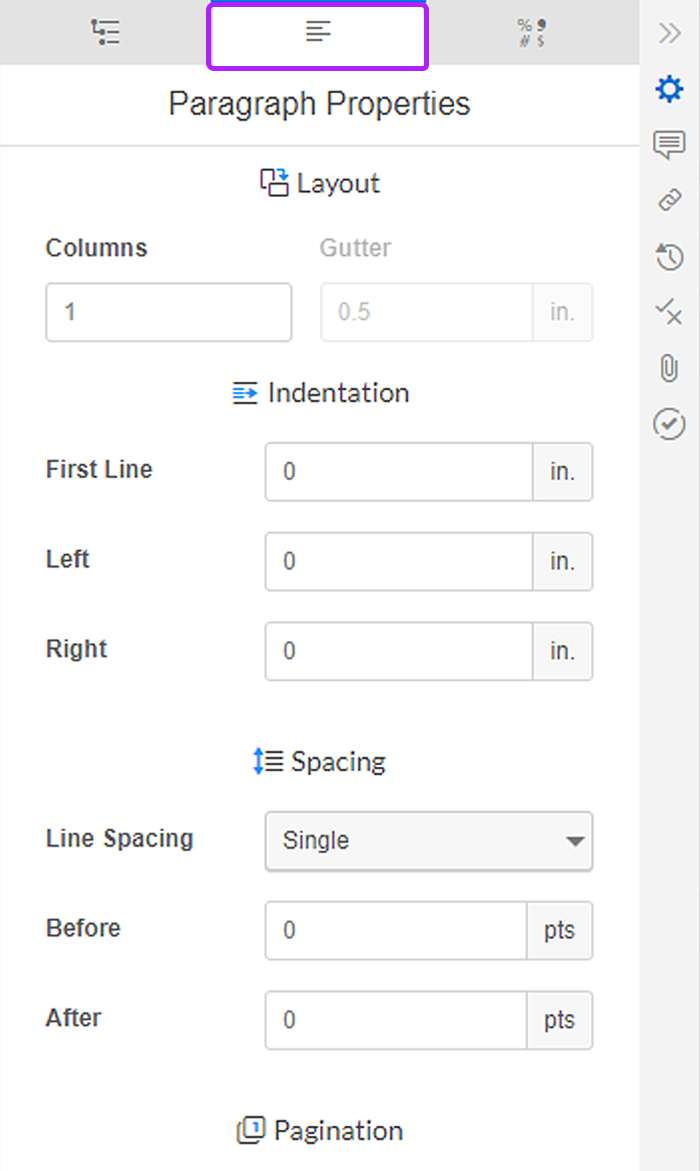Collapse the side panel with double chevron
This screenshot has height=1171, width=700.
[x=669, y=33]
